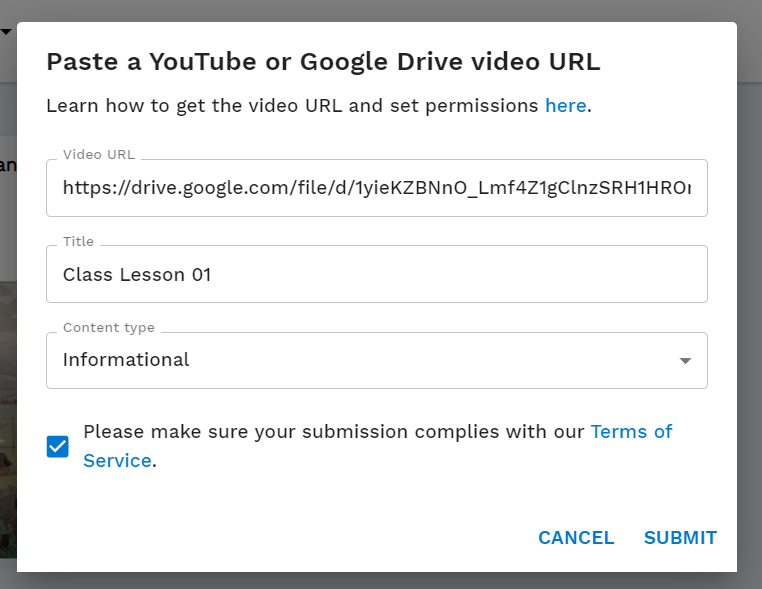The height and width of the screenshot is (589, 762).
Task: Click the 'Learn how to get the video URL' text
Action: [x=292, y=106]
